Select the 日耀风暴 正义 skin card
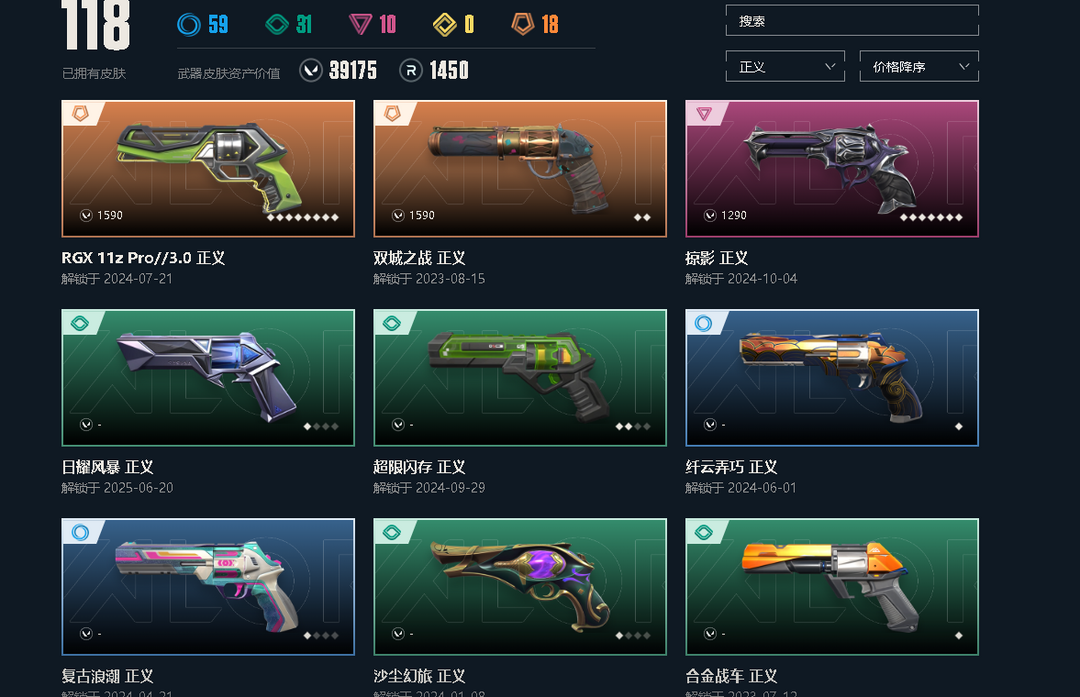 (208, 377)
